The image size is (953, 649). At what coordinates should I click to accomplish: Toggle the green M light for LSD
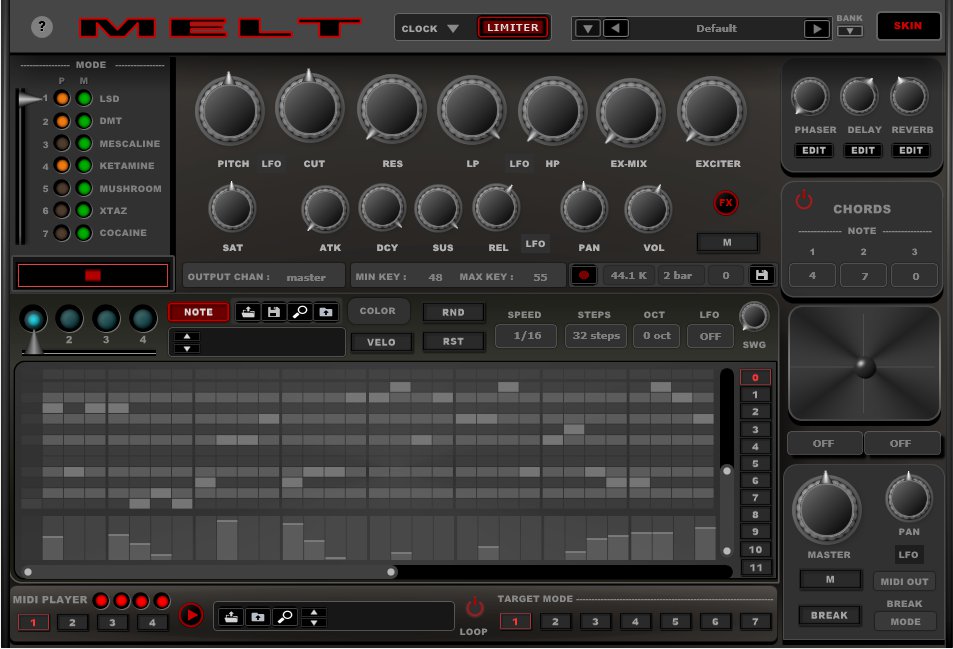83,99
